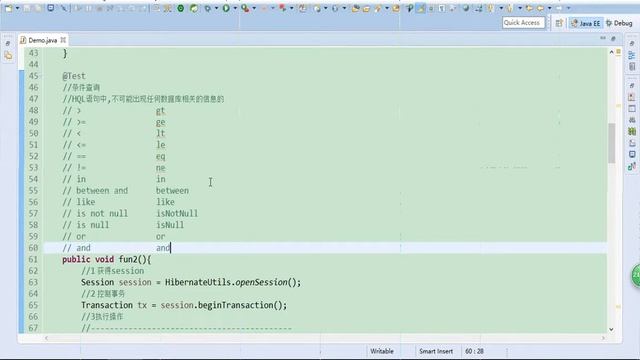Click the horizontal scrollbar right arrow
This screenshot has width=640, height=360.
[603, 338]
